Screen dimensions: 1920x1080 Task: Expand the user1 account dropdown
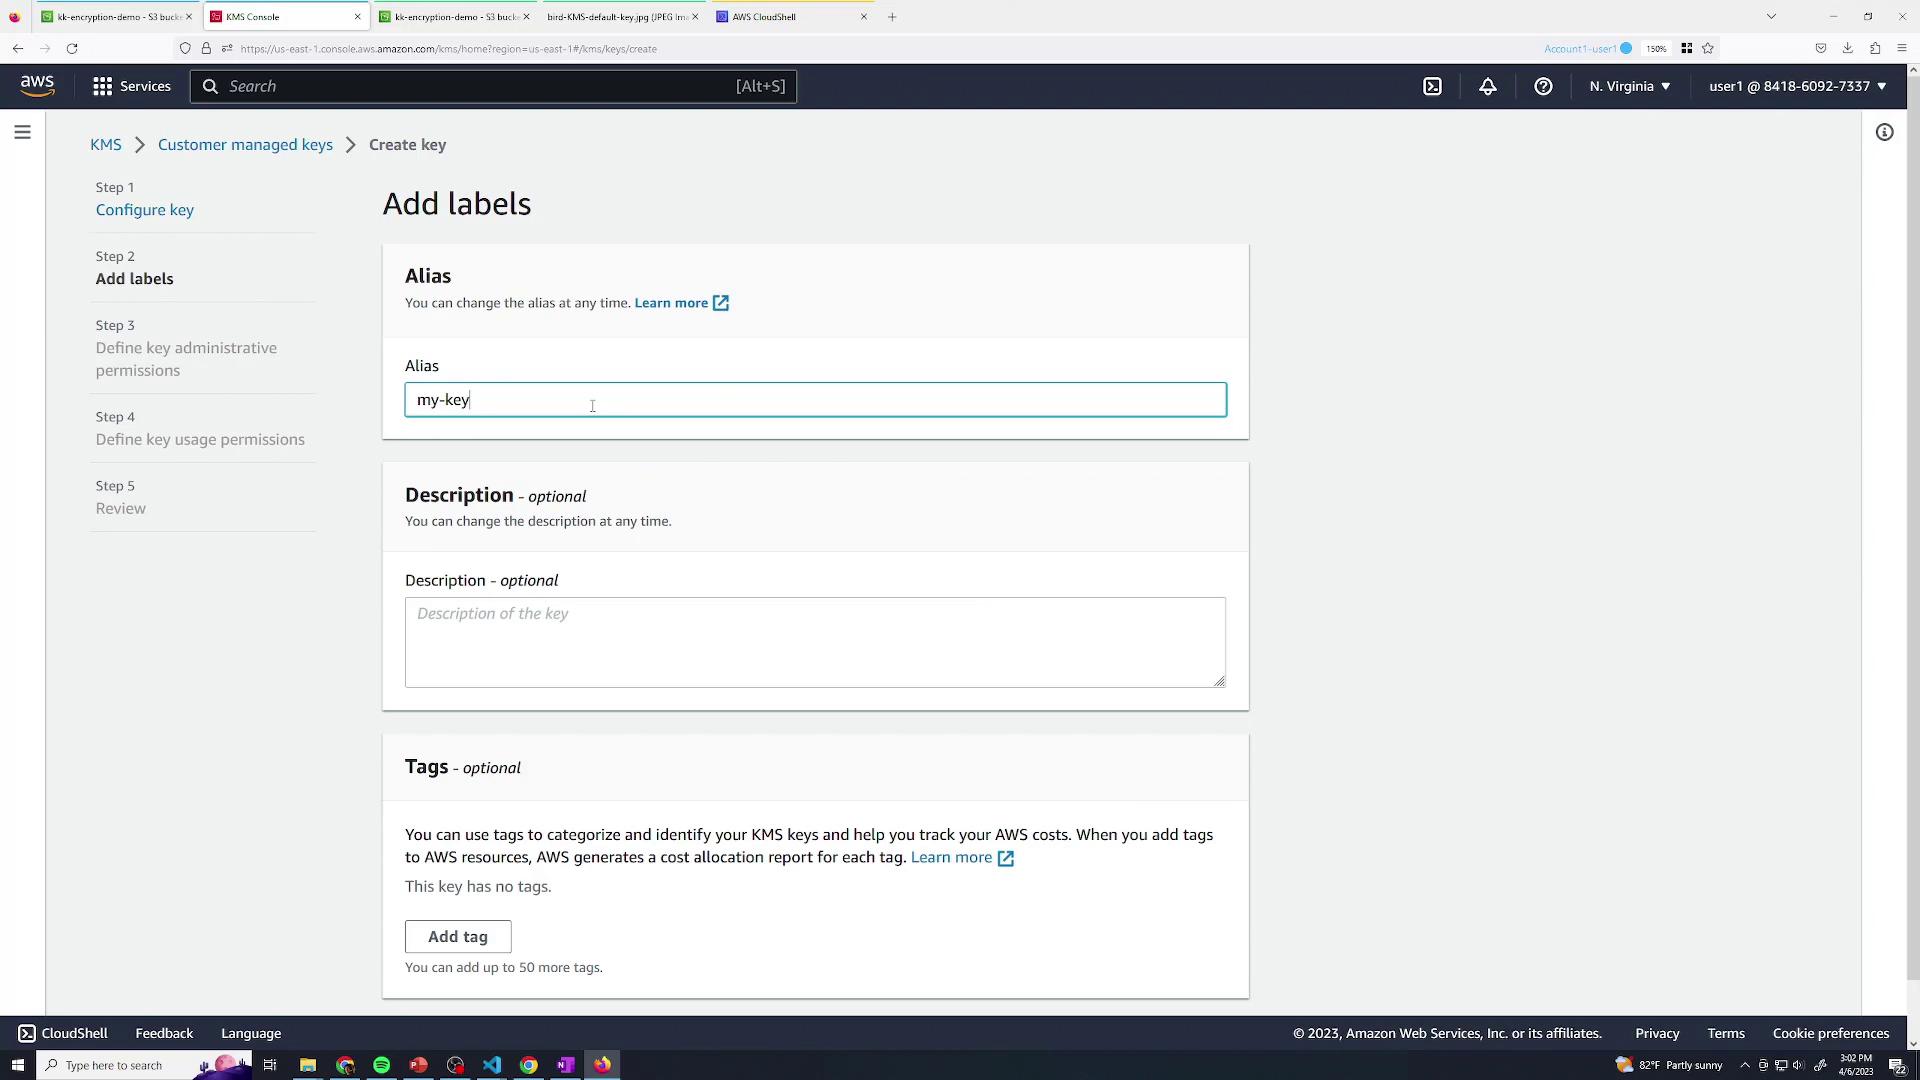pyautogui.click(x=1797, y=86)
